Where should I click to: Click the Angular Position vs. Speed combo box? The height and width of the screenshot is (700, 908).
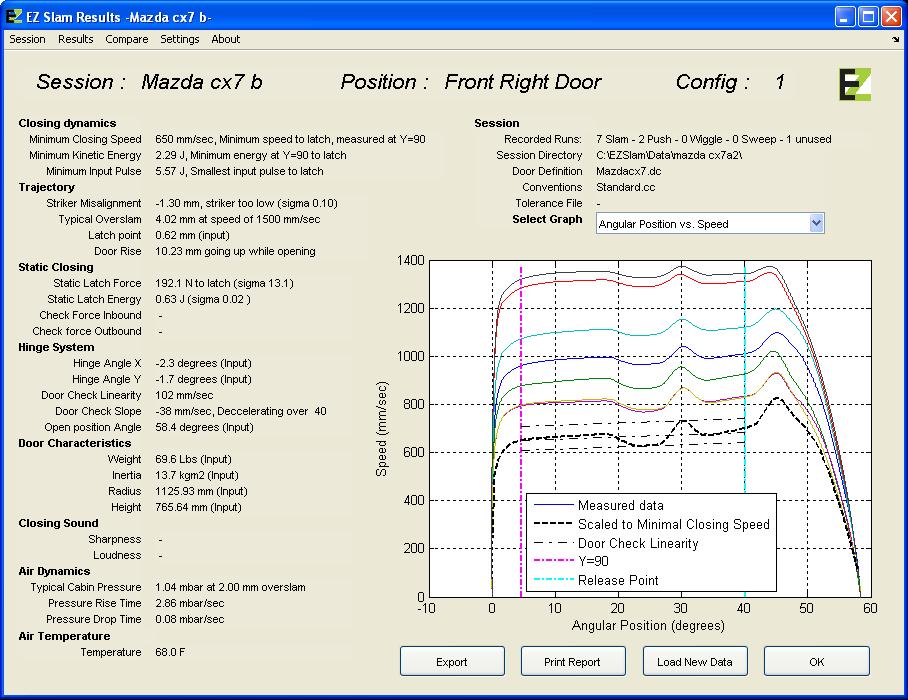[x=702, y=224]
